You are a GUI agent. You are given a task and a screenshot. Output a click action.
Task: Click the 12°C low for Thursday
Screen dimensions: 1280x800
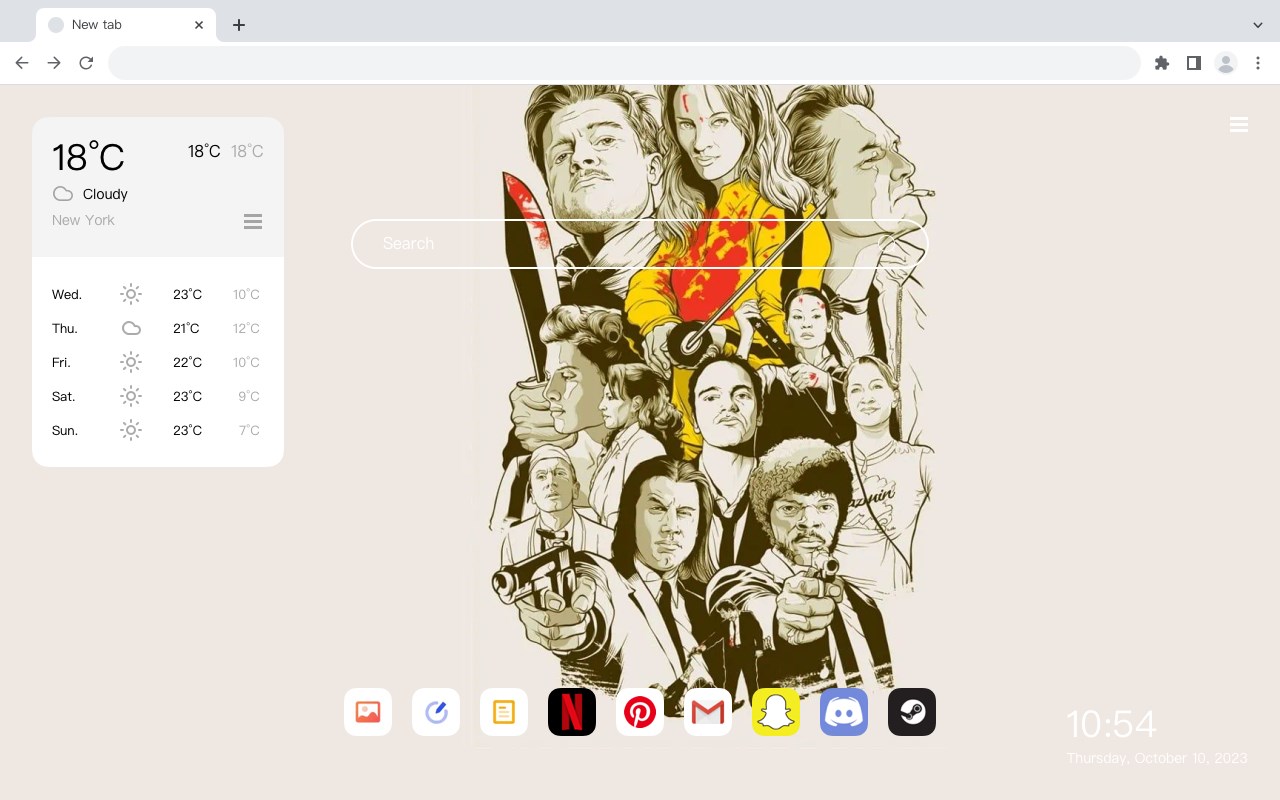[246, 328]
